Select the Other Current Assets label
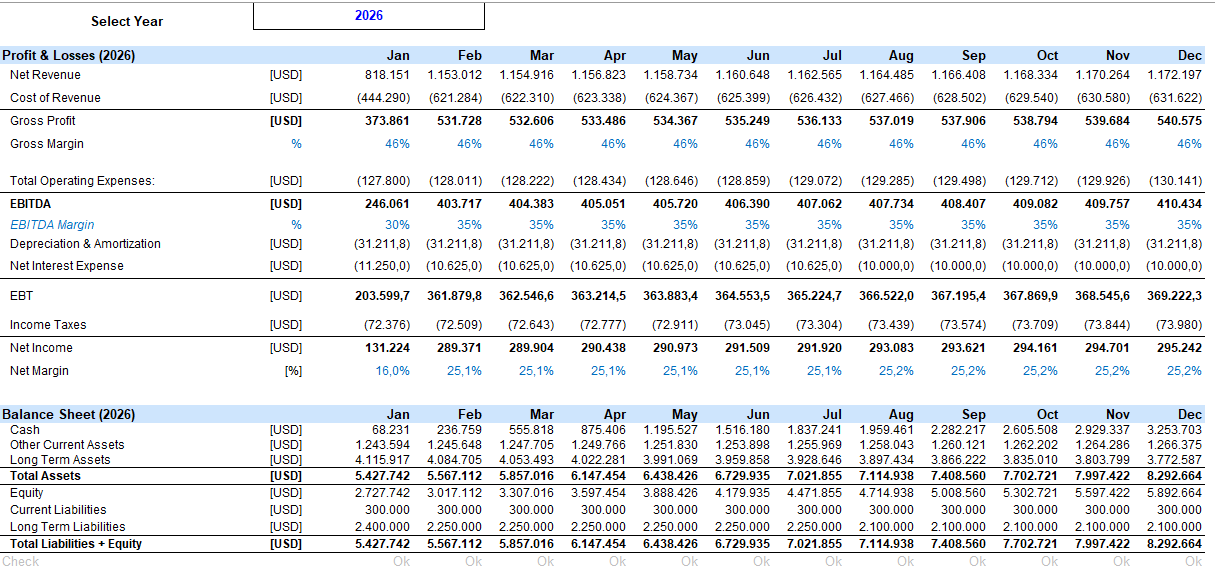This screenshot has width=1215, height=574. tap(67, 445)
